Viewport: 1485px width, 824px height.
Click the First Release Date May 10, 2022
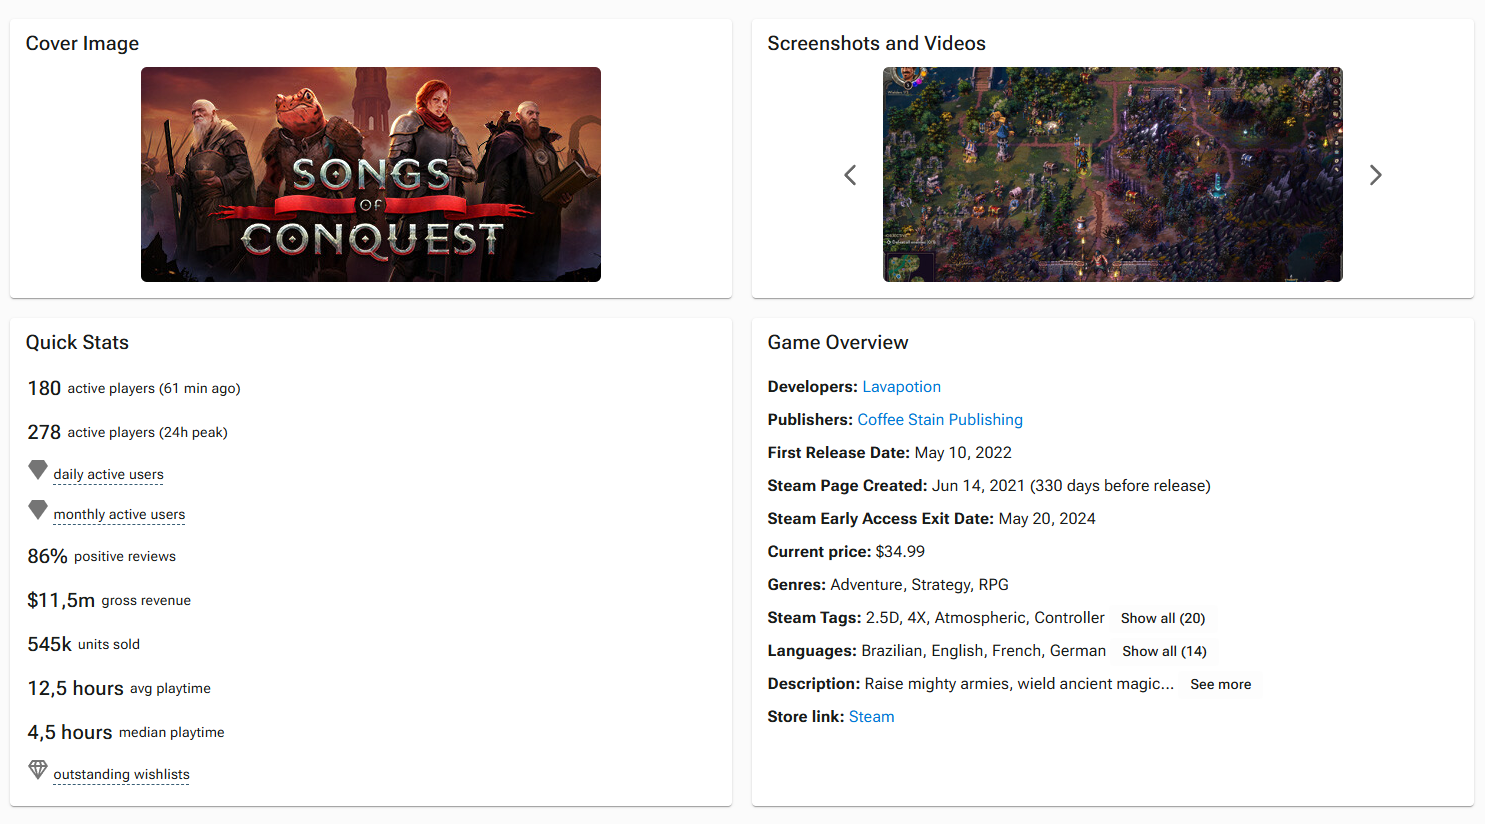pyautogui.click(x=890, y=453)
